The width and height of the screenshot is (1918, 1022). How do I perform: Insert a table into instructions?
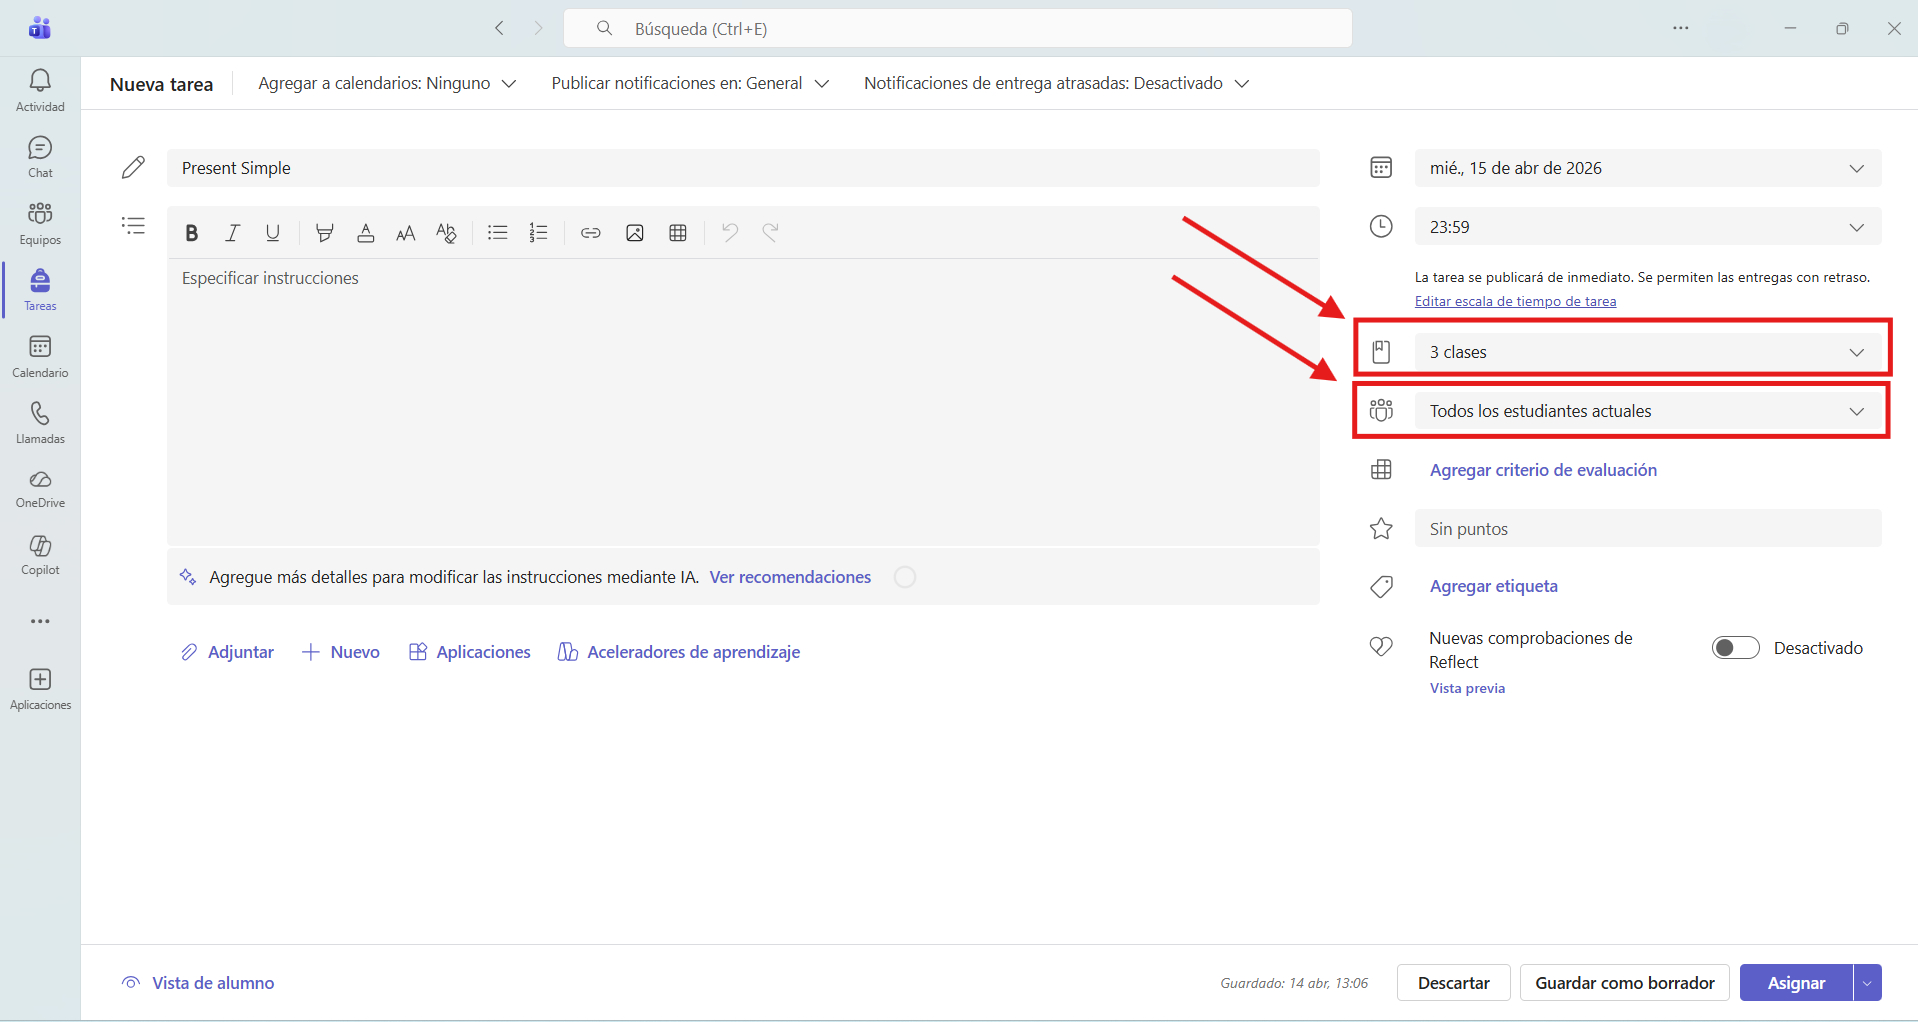[x=678, y=233]
